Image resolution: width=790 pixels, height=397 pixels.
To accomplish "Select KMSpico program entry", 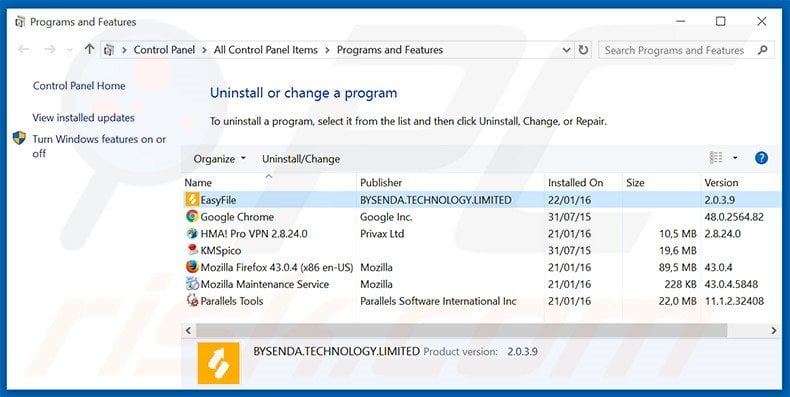I will tap(221, 250).
